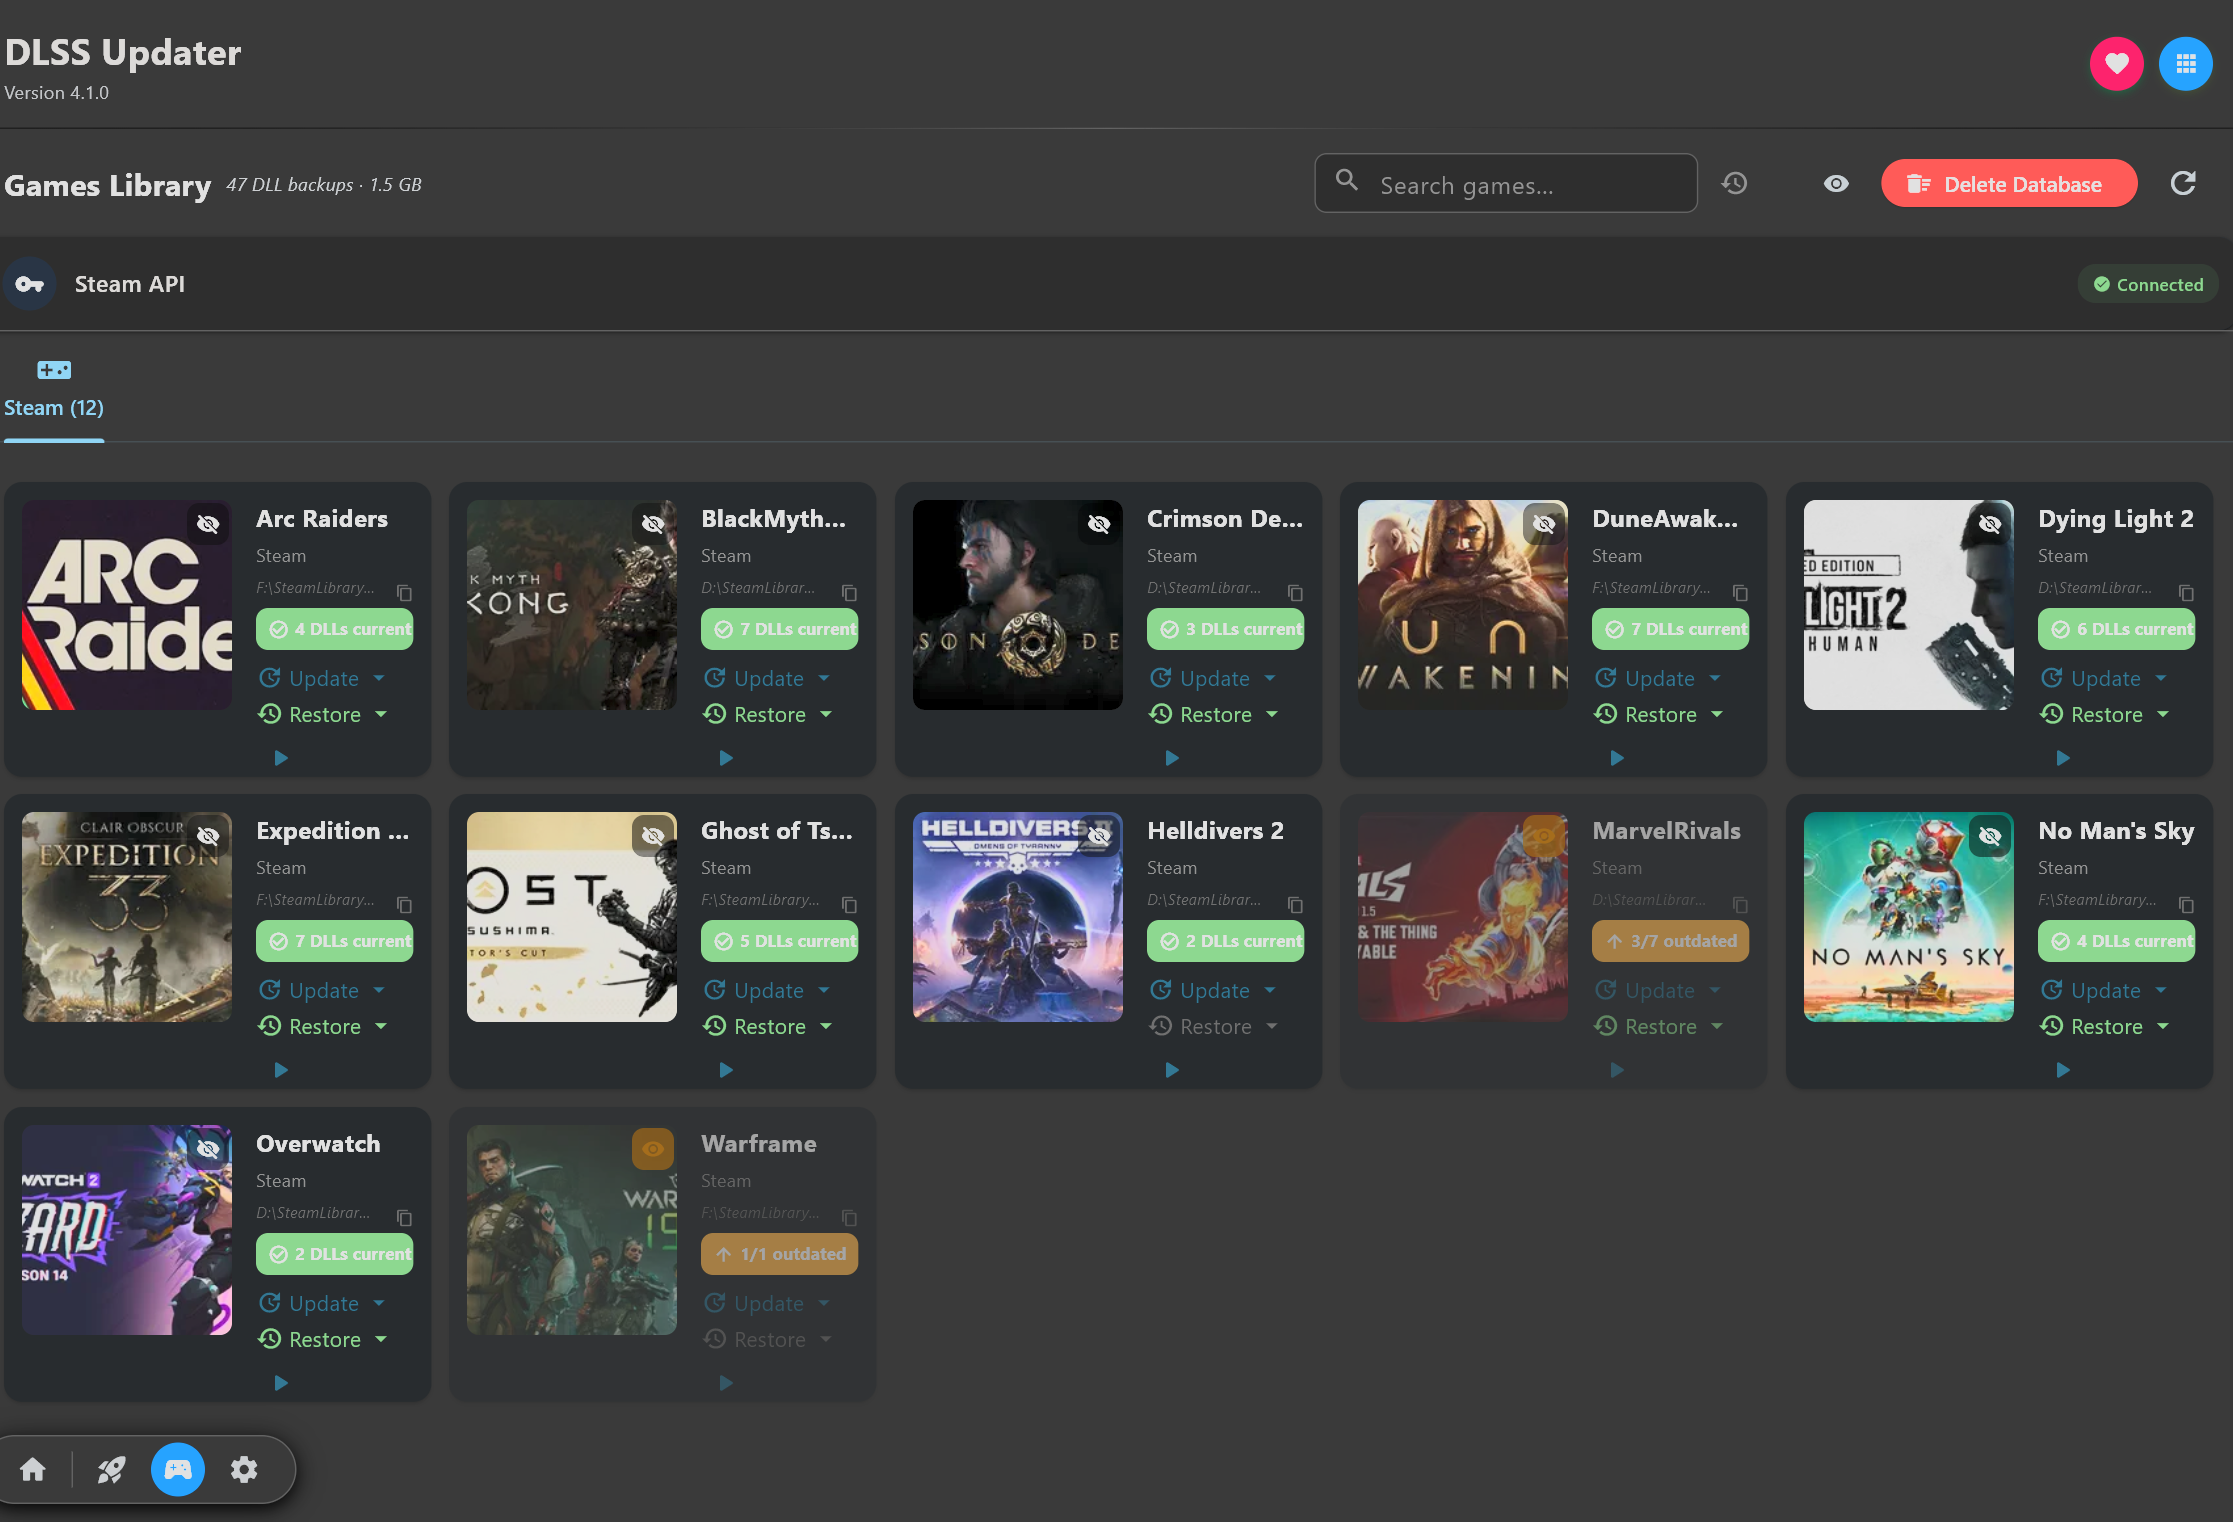Open Restore dropdown for Dying Light 2
Screen dimensions: 2233x1522
tap(2105, 714)
